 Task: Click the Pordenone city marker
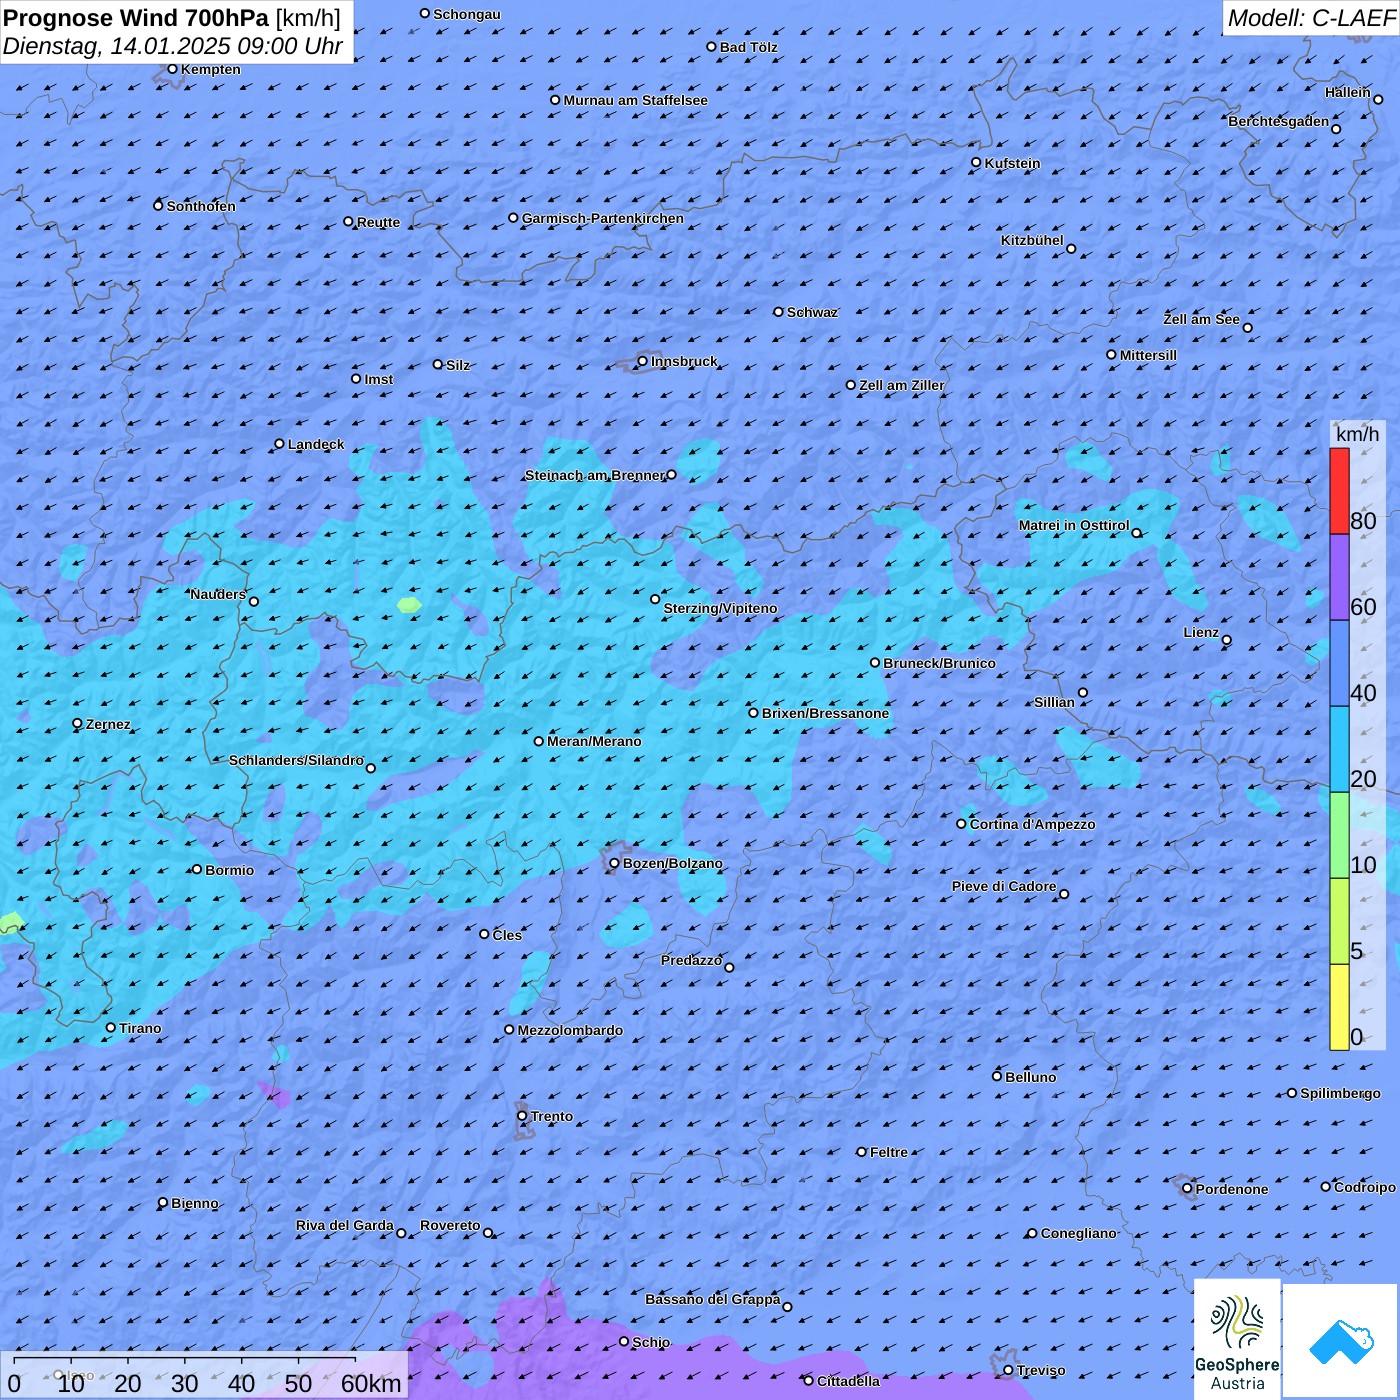click(x=1188, y=1189)
